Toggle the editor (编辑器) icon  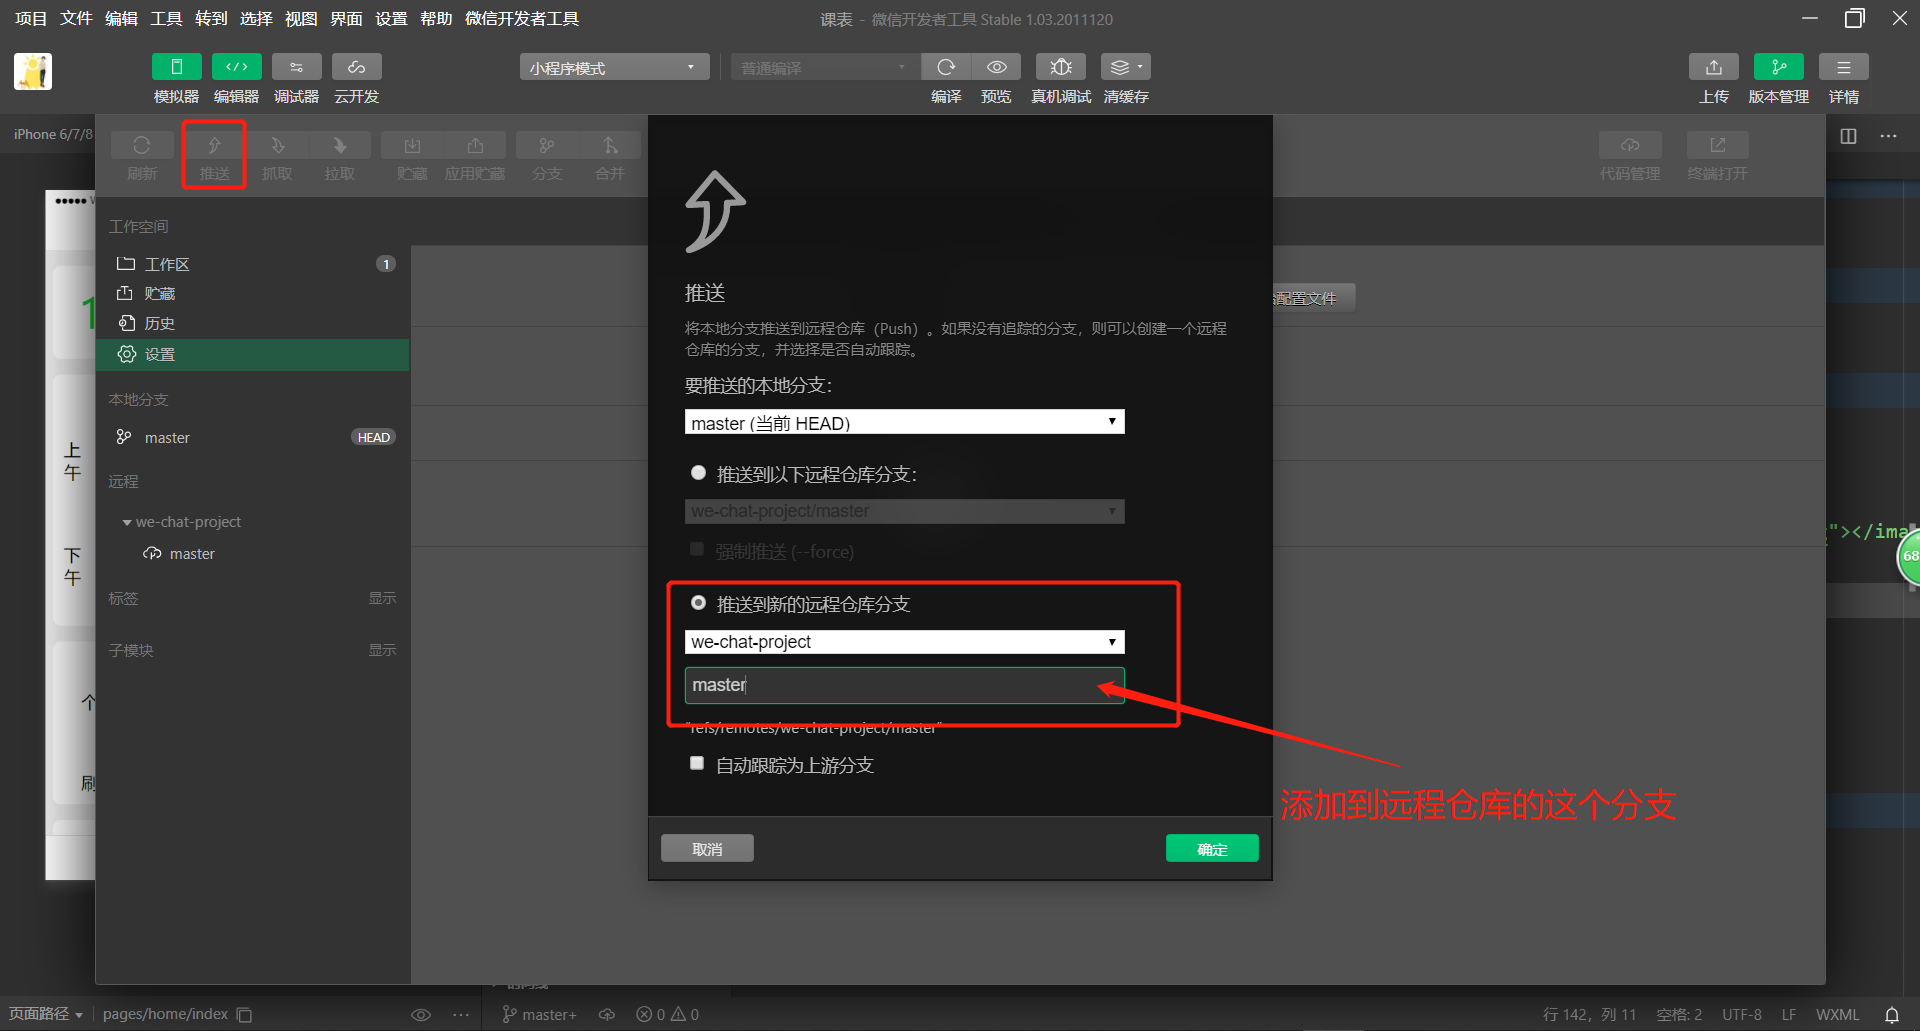(x=236, y=67)
